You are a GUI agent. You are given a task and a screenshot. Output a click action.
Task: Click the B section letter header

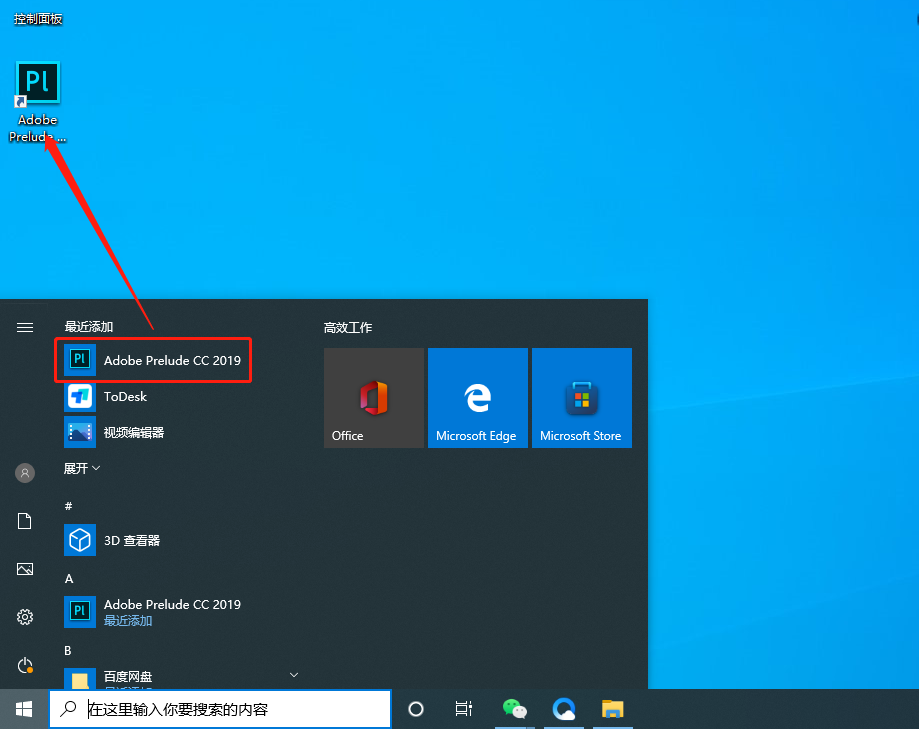coord(68,650)
